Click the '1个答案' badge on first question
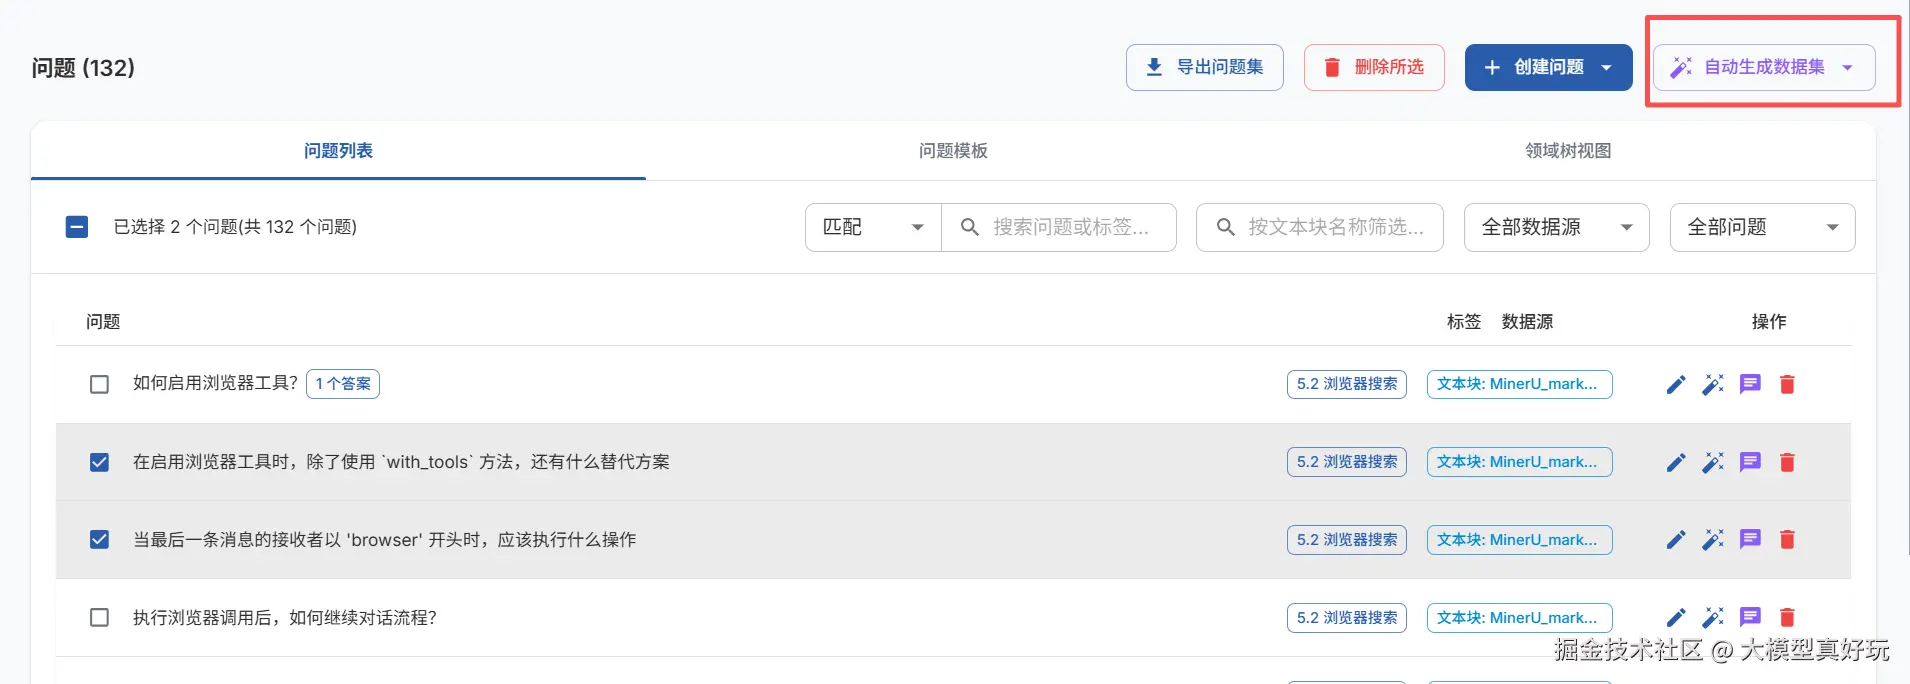Viewport: 1910px width, 684px height. [x=343, y=384]
